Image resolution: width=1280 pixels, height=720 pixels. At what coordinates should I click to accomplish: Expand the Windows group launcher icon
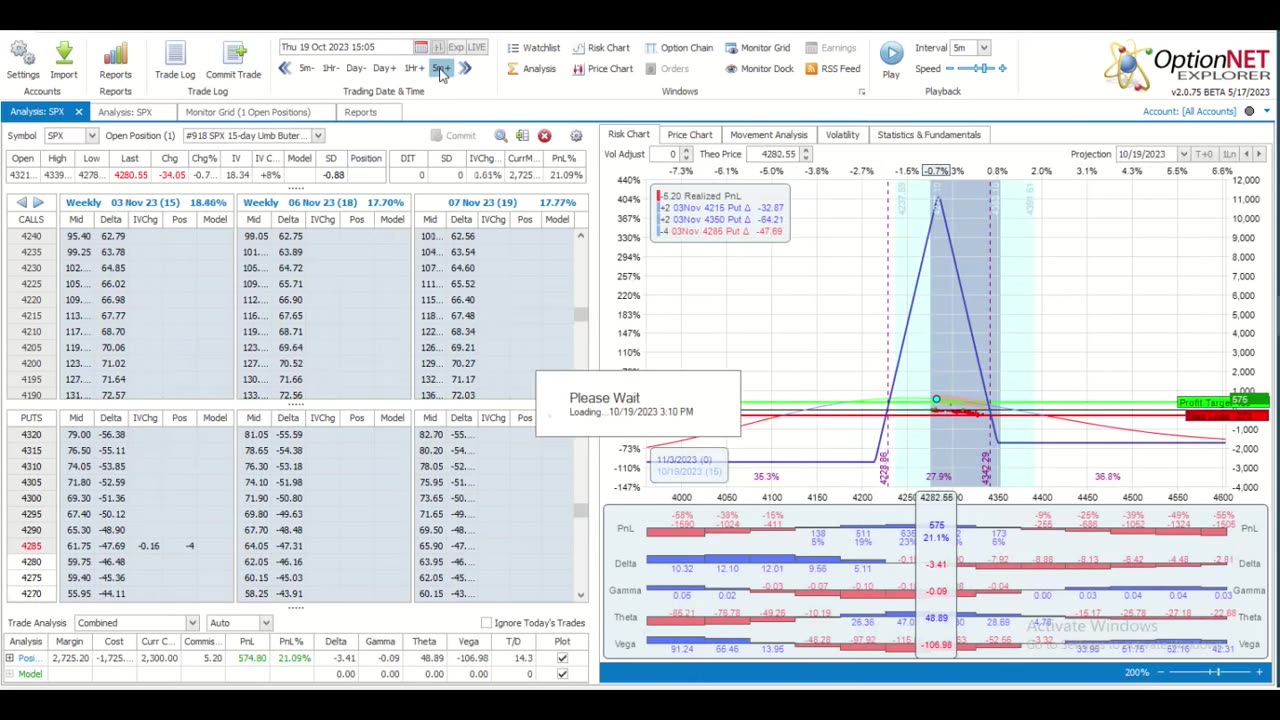[x=861, y=92]
